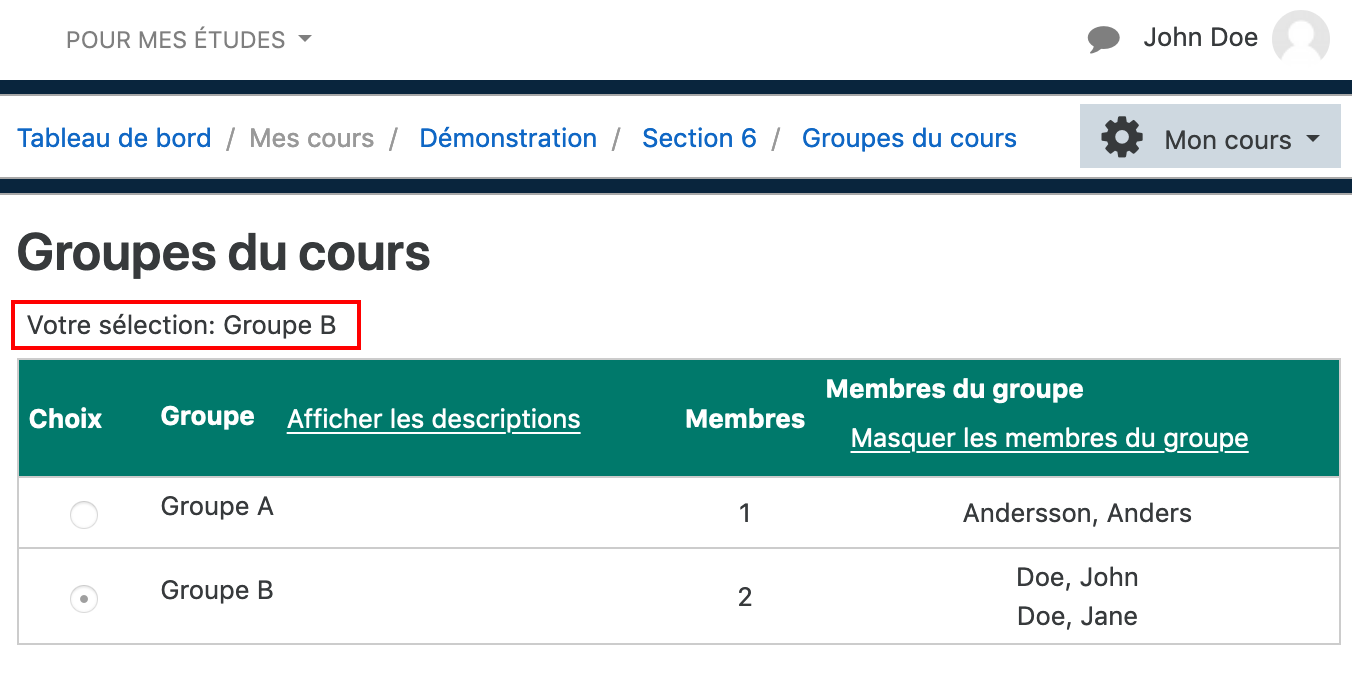The width and height of the screenshot is (1352, 686).
Task: Click Groupes du cours breadcrumb link
Action: pos(909,138)
